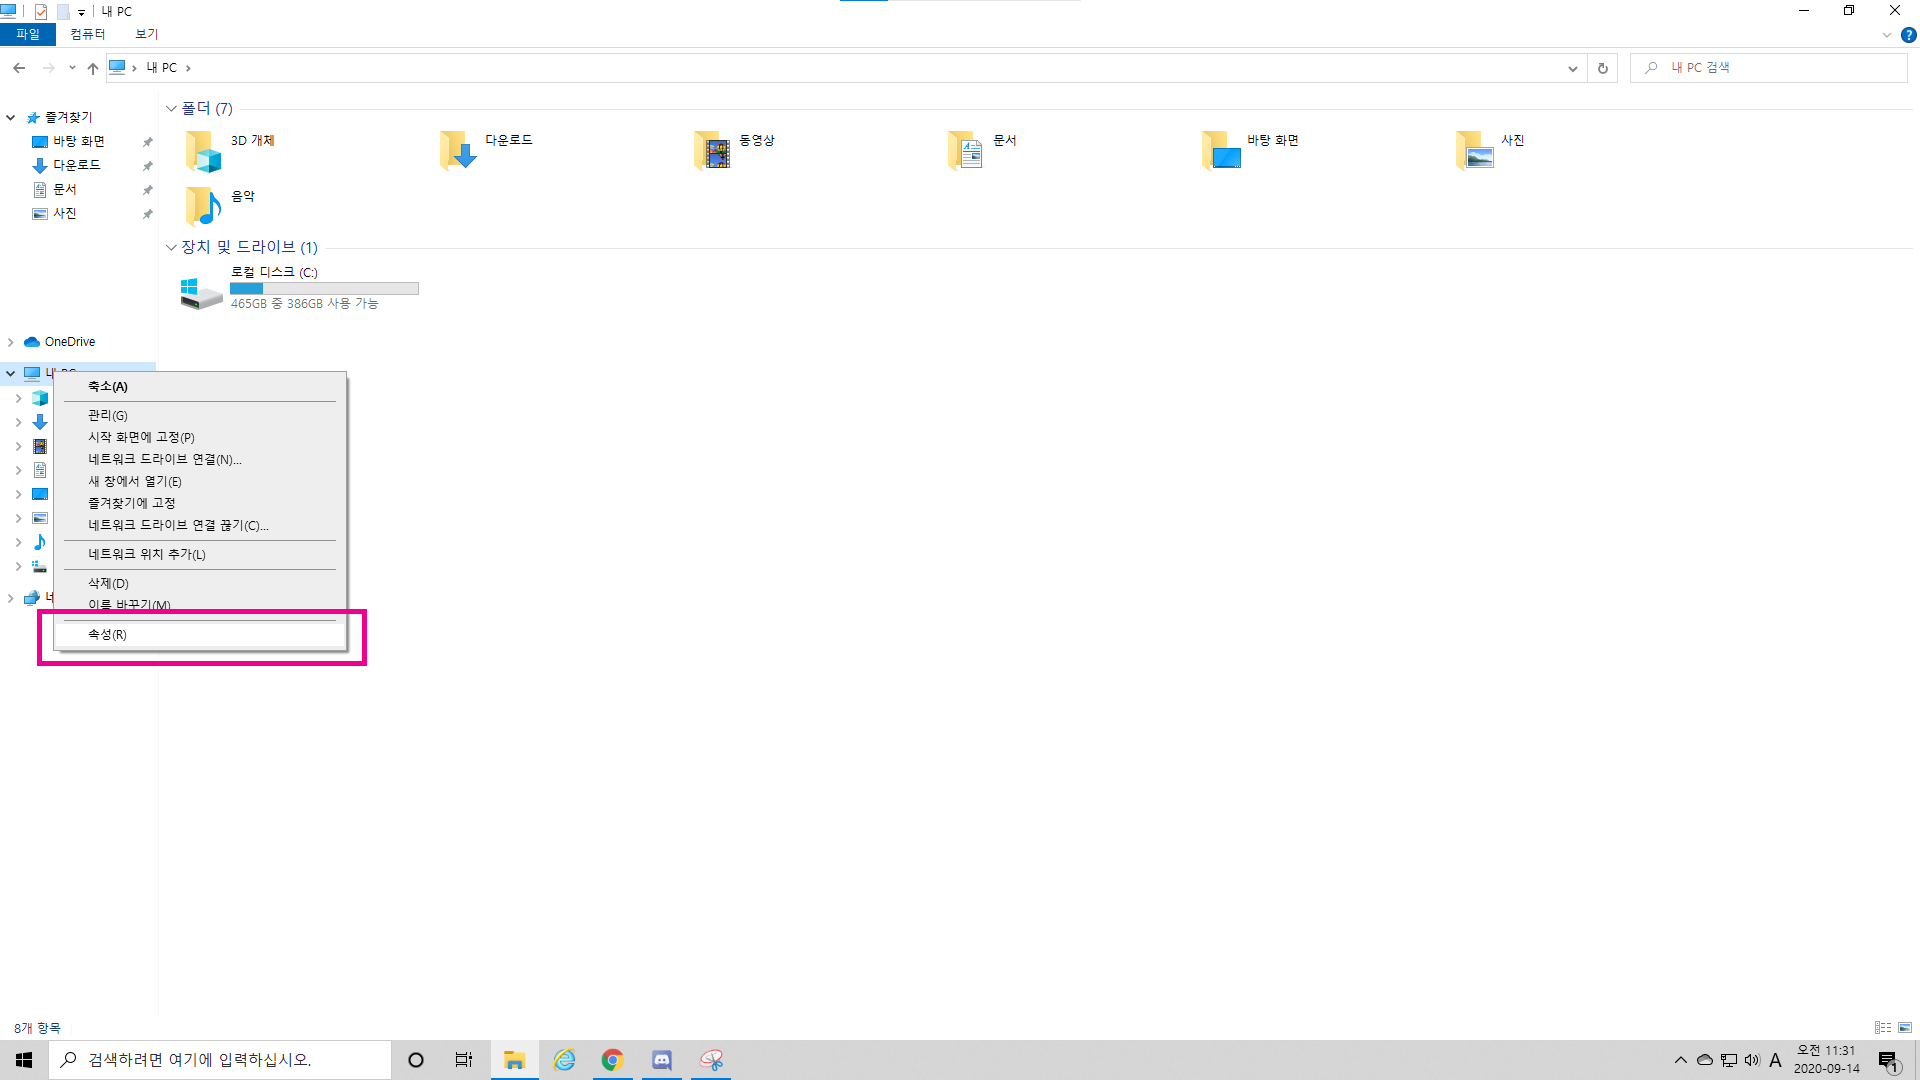Select 새 창에서 열기(E) menu entry
The image size is (1920, 1080).
[x=200, y=481]
